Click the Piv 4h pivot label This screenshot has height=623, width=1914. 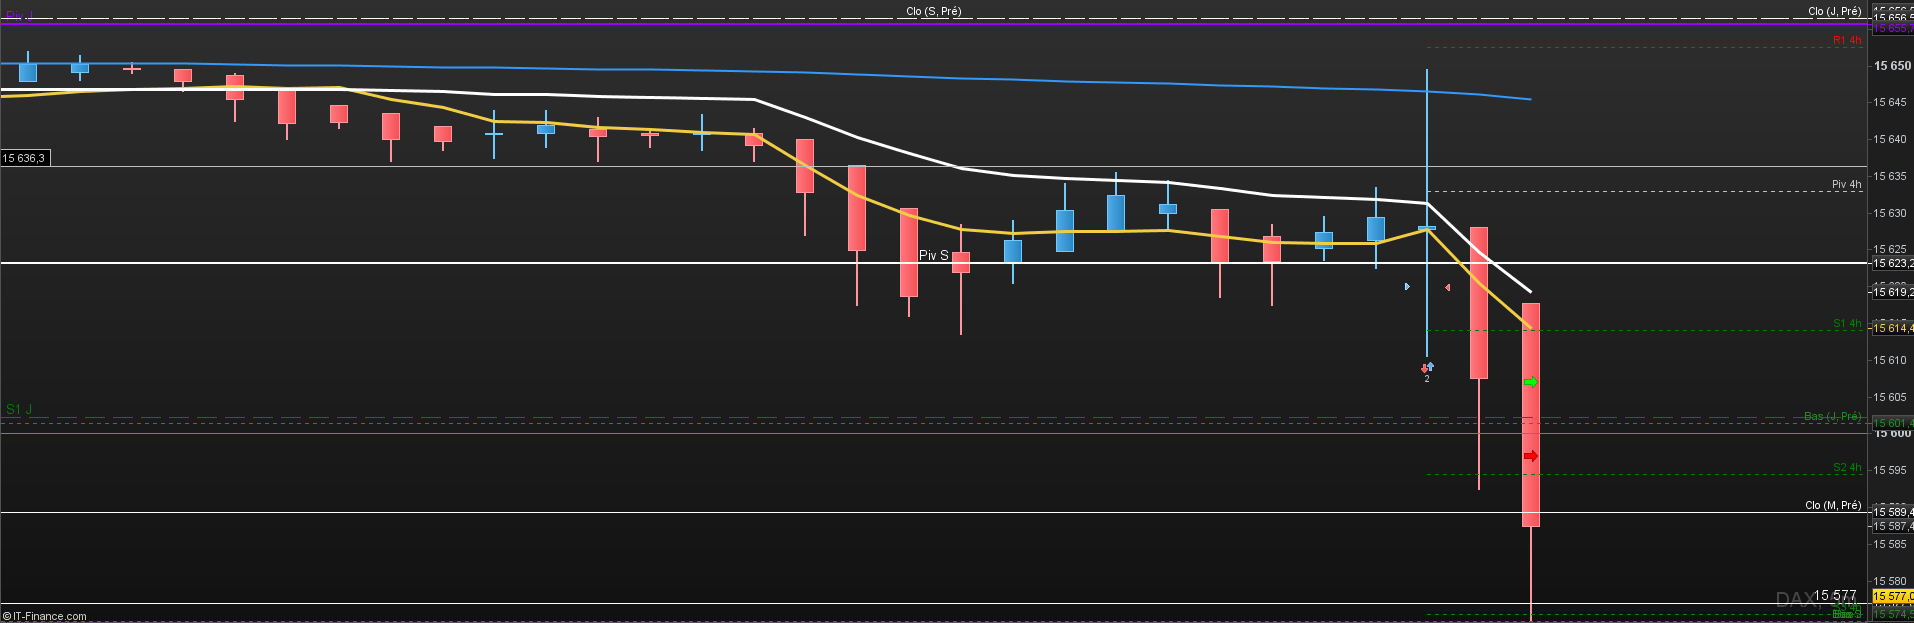coord(1846,184)
